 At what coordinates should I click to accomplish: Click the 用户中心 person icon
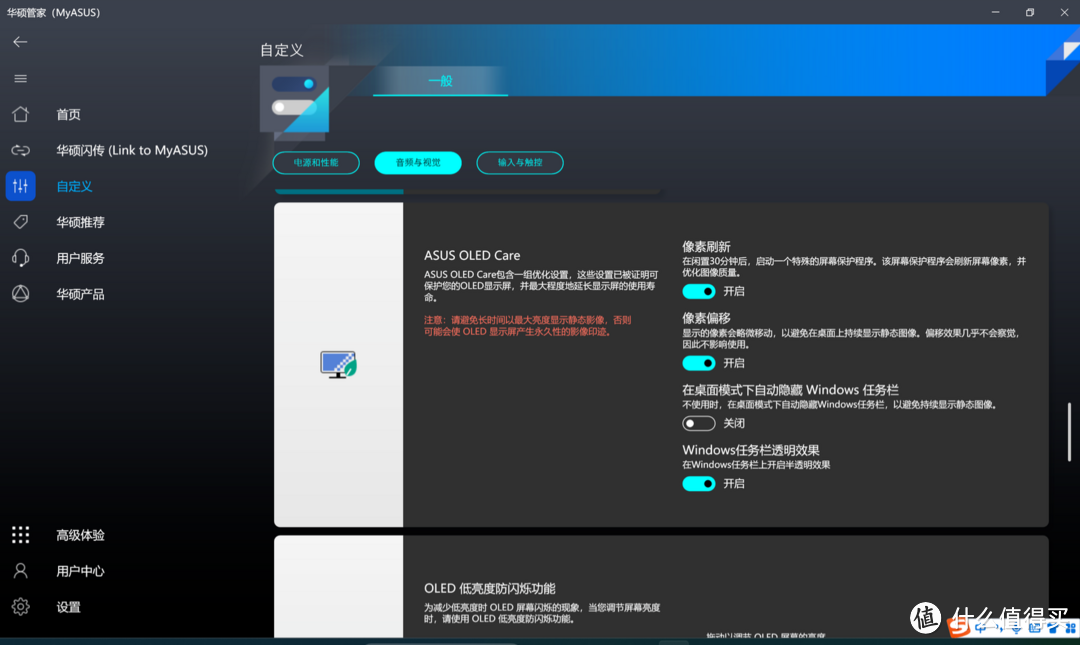click(21, 571)
